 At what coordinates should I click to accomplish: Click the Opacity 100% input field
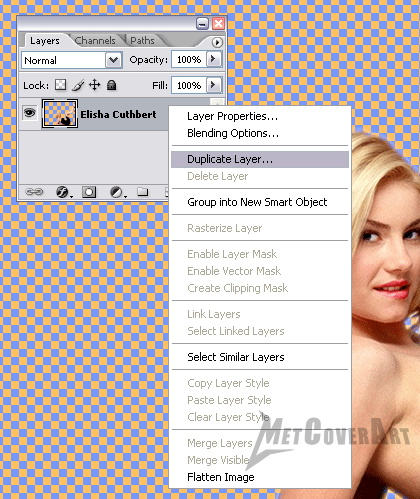(189, 60)
